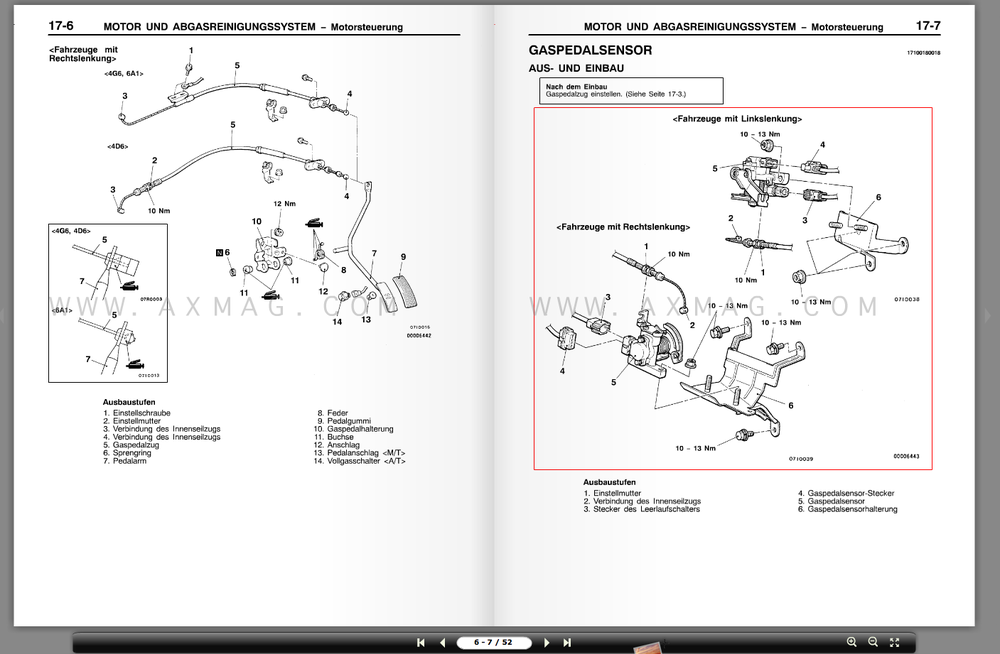Advance using the Next Page arrow icon
The height and width of the screenshot is (654, 1000).
546,642
